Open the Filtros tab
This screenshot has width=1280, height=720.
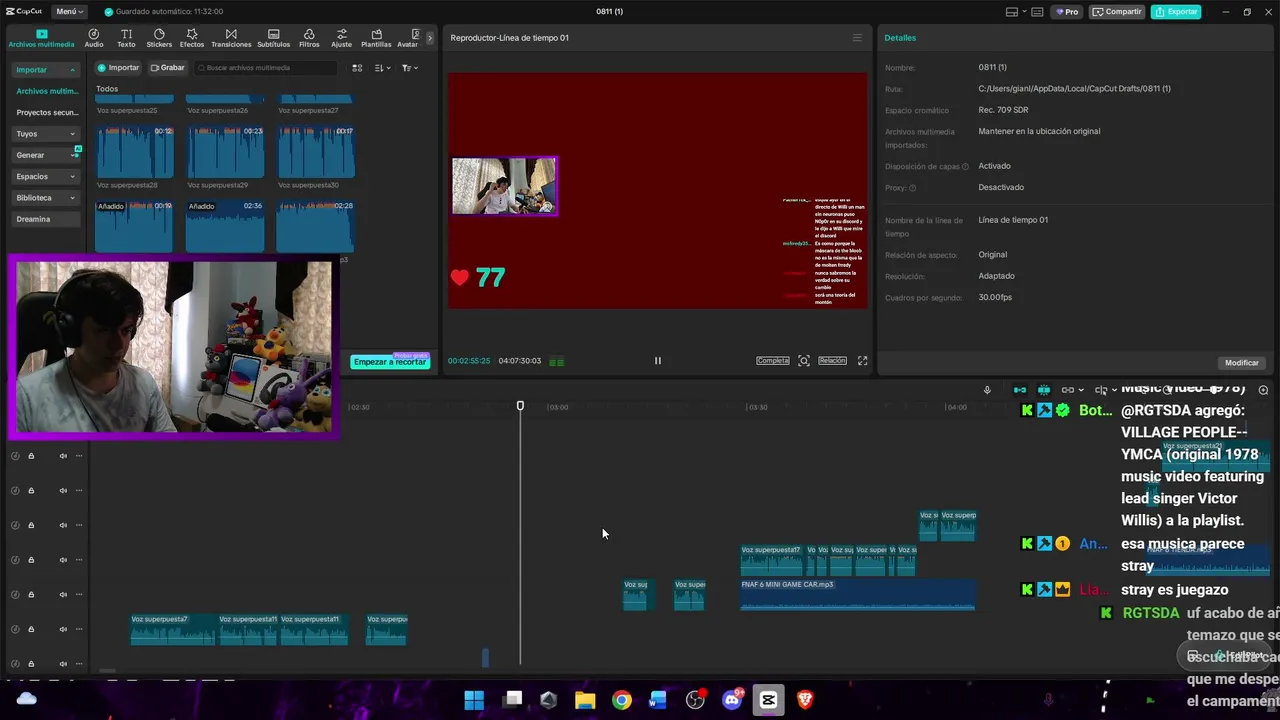point(309,38)
